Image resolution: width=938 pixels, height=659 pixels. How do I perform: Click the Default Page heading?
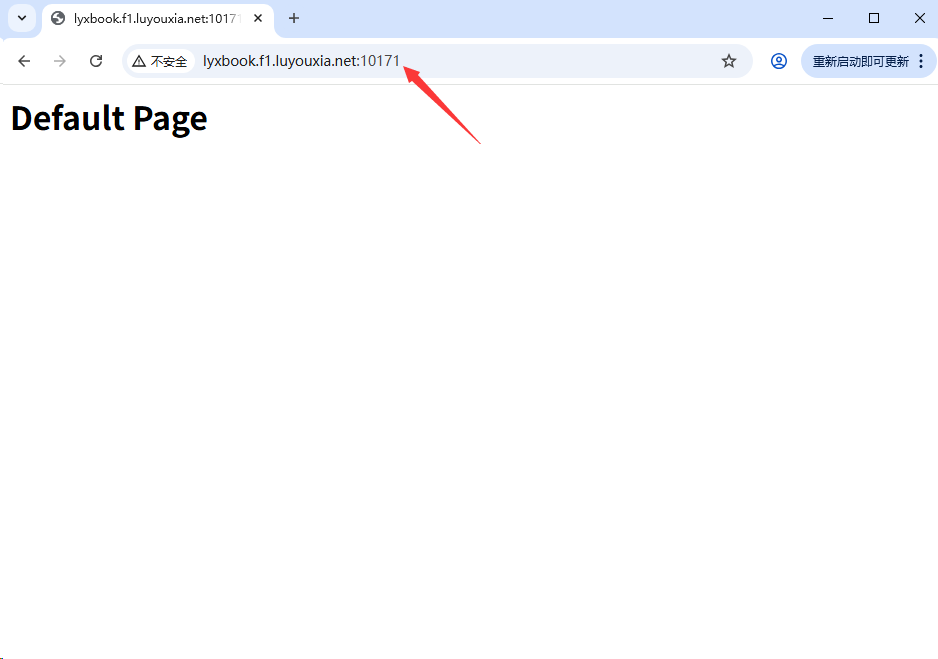(x=109, y=118)
